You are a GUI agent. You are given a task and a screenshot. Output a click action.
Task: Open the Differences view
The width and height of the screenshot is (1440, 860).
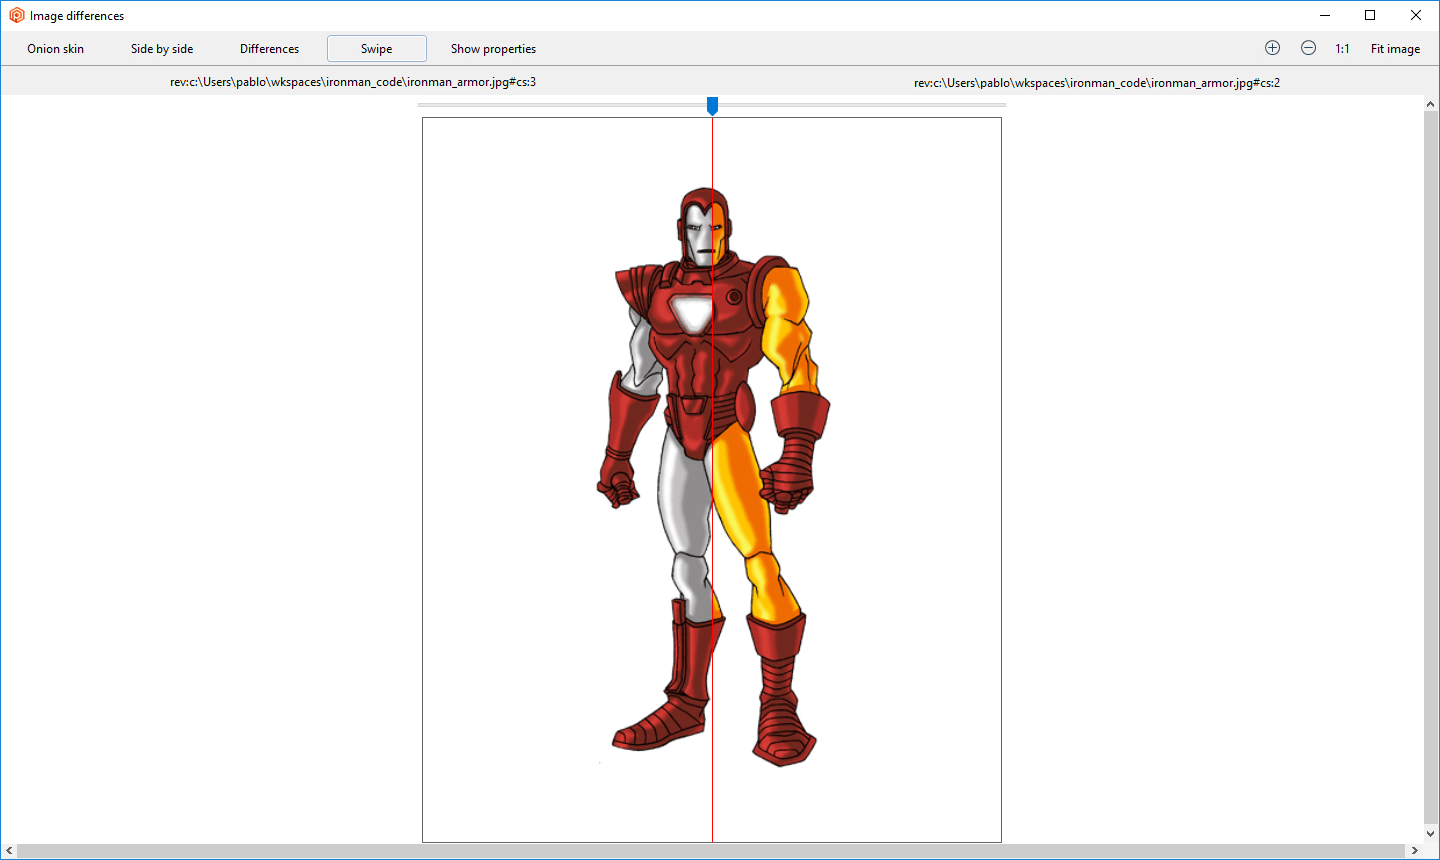click(269, 49)
